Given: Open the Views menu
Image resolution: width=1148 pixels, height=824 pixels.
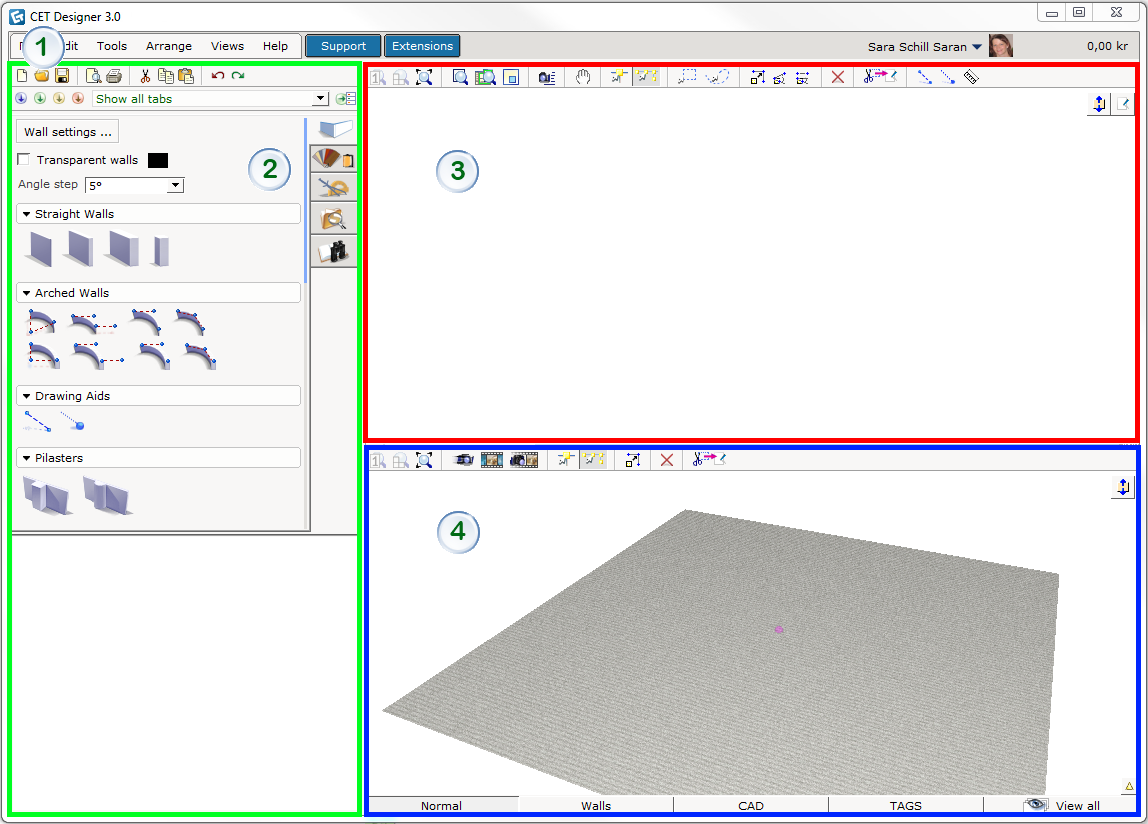Looking at the screenshot, I should click(x=227, y=45).
